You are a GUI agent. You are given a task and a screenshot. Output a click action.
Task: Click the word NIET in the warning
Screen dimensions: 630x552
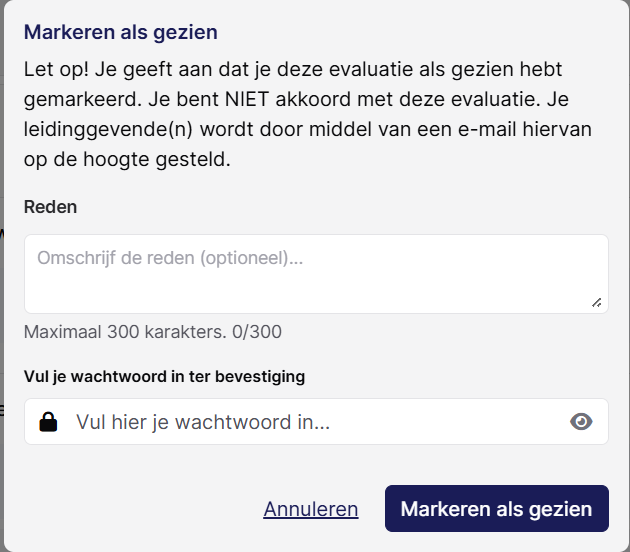pyautogui.click(x=247, y=99)
